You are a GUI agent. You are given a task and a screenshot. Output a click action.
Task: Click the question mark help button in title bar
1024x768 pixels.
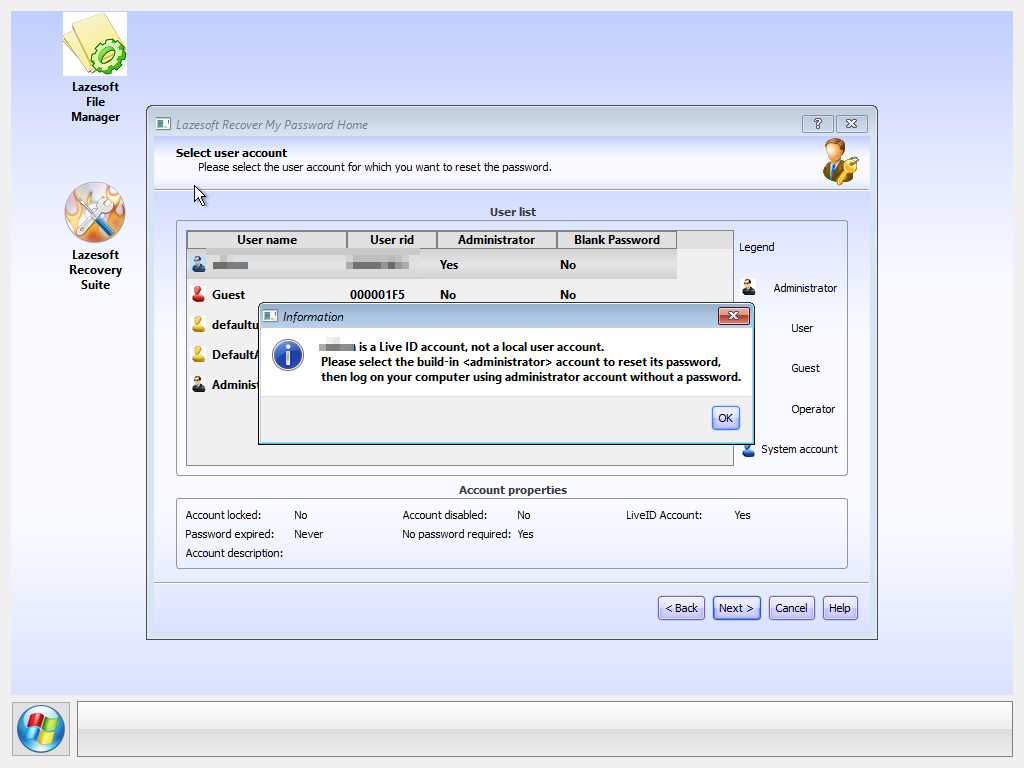pos(817,123)
